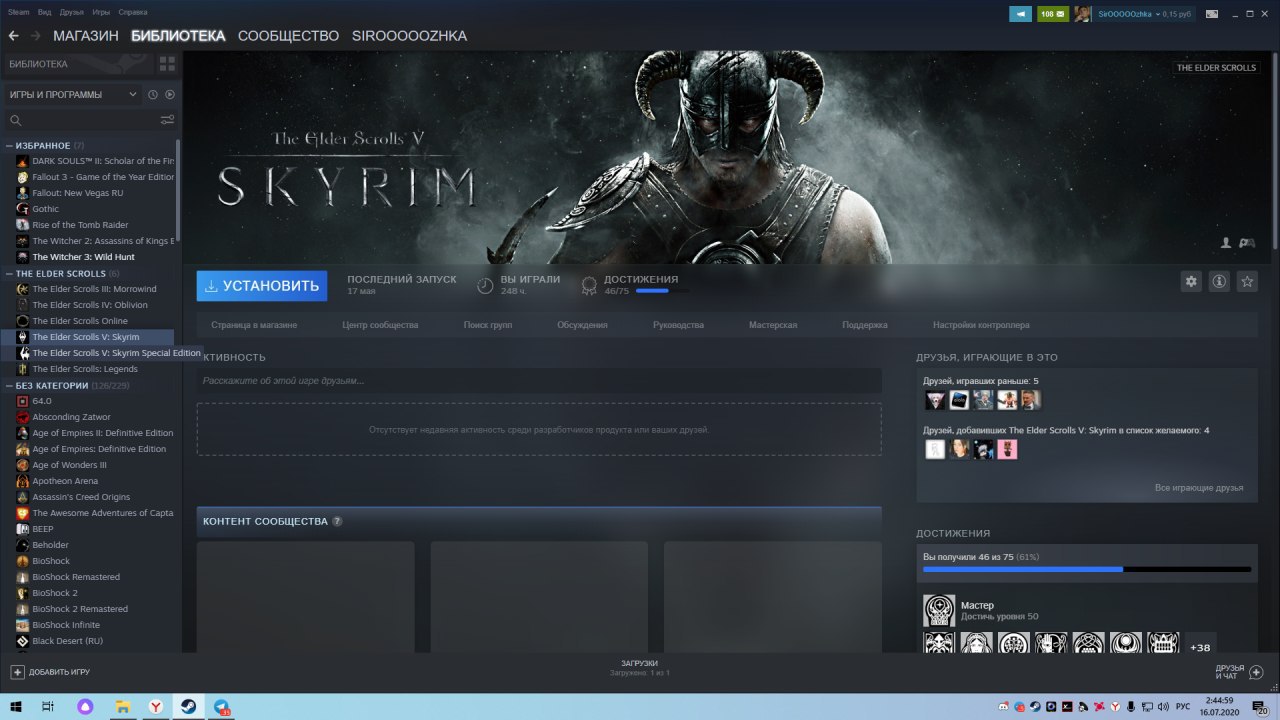
Task: Open ДРУЗЬЯ И ЧАТ panel
Action: pos(1239,672)
